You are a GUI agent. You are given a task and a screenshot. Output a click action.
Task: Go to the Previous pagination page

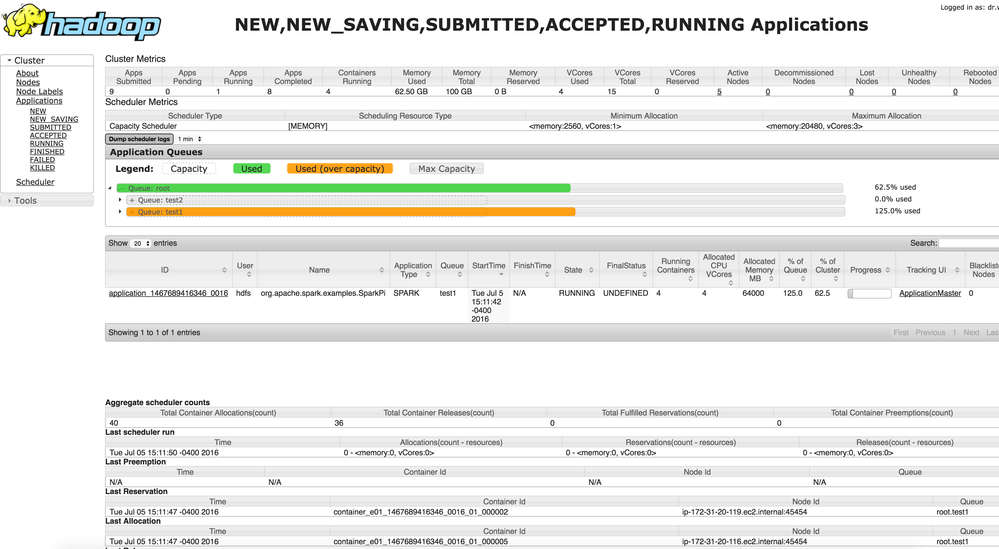(930, 332)
